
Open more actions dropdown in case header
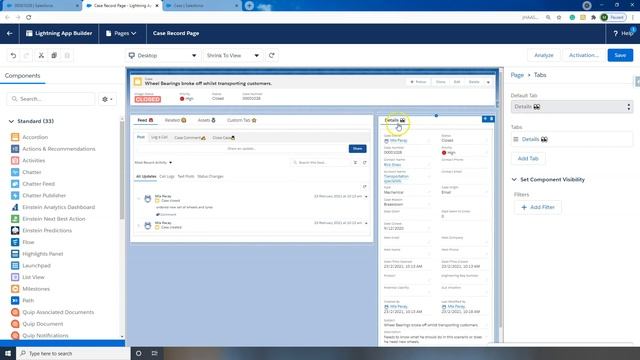tap(488, 82)
